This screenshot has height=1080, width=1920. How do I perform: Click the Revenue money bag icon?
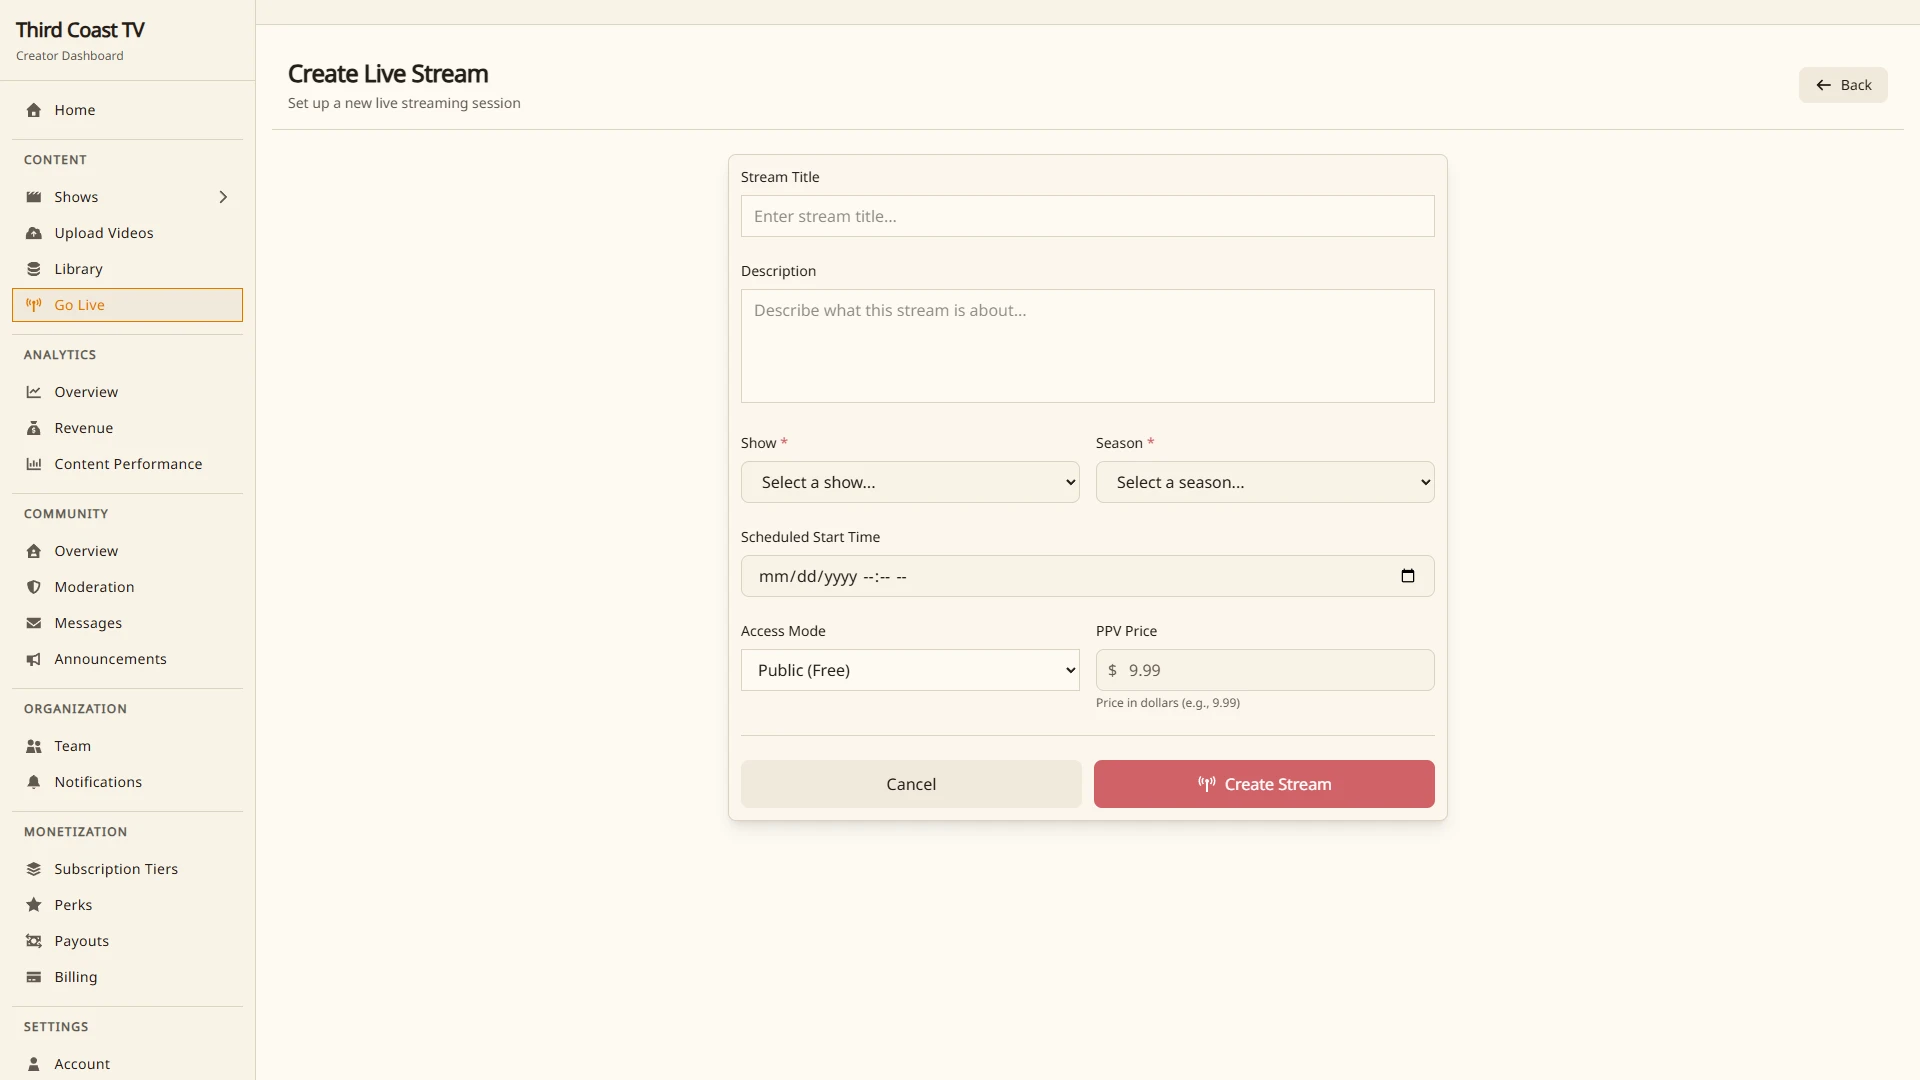34,428
